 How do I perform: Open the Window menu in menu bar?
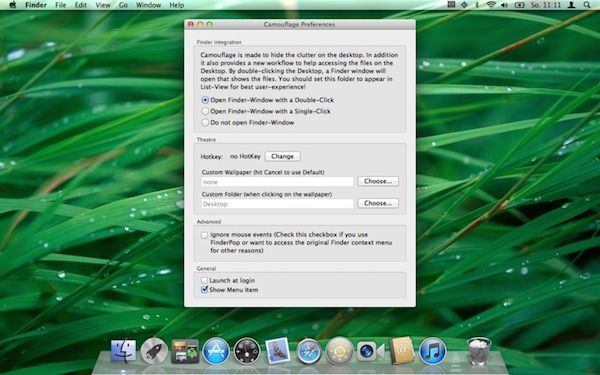148,5
